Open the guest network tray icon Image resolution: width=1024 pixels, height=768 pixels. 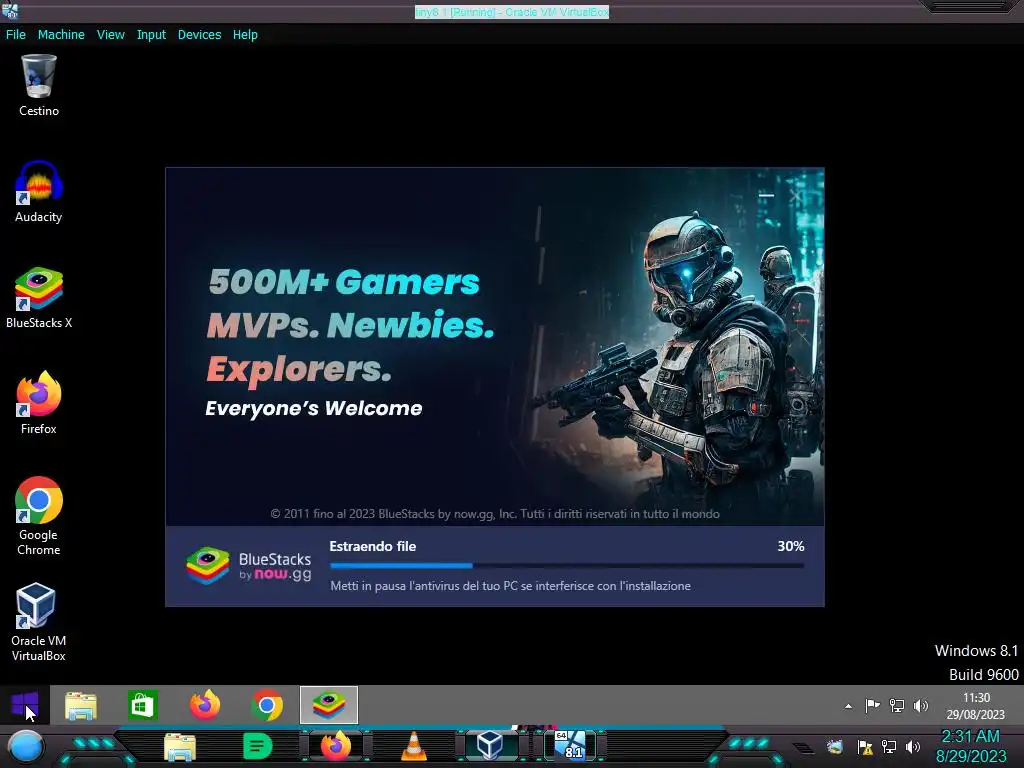click(897, 705)
